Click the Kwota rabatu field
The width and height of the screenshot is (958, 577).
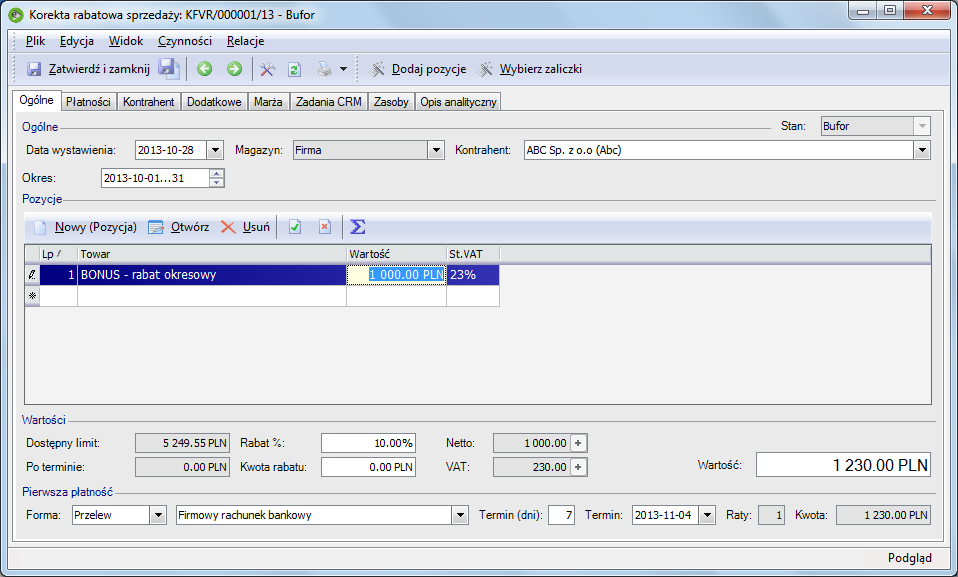[x=368, y=467]
